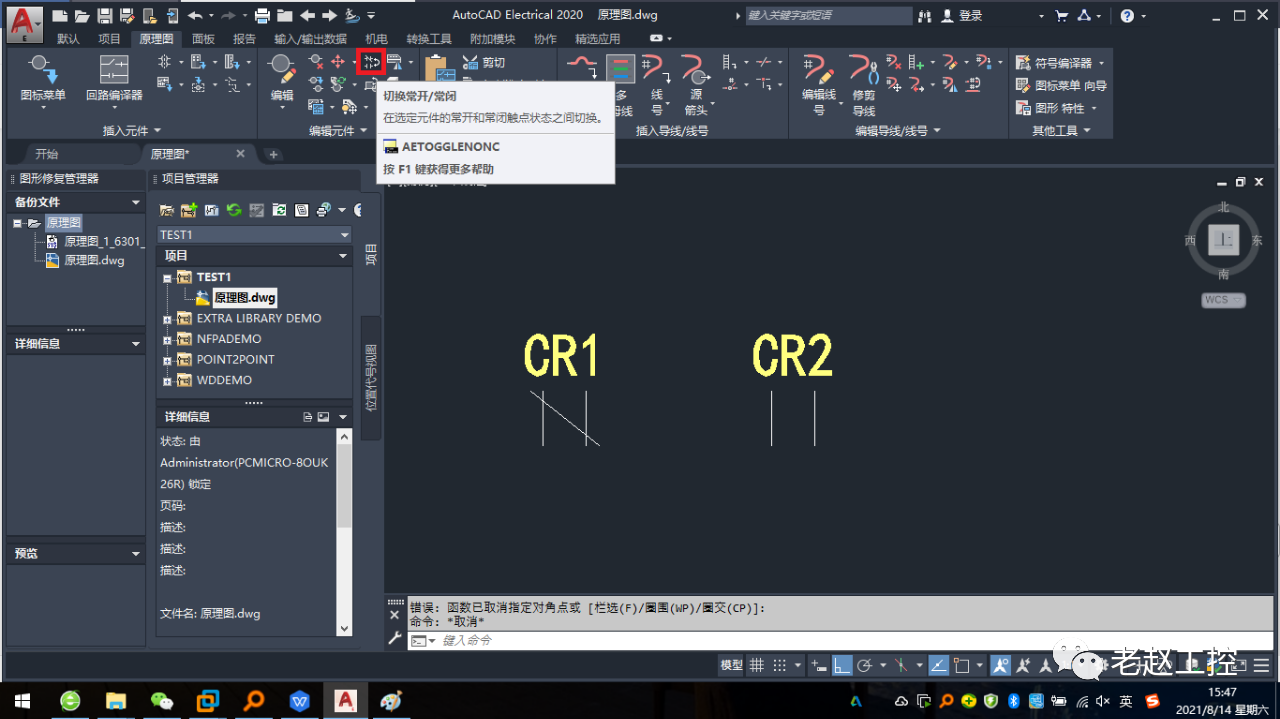Click the new drawing tab plus button
Image resolution: width=1280 pixels, height=719 pixels.
[x=273, y=154]
